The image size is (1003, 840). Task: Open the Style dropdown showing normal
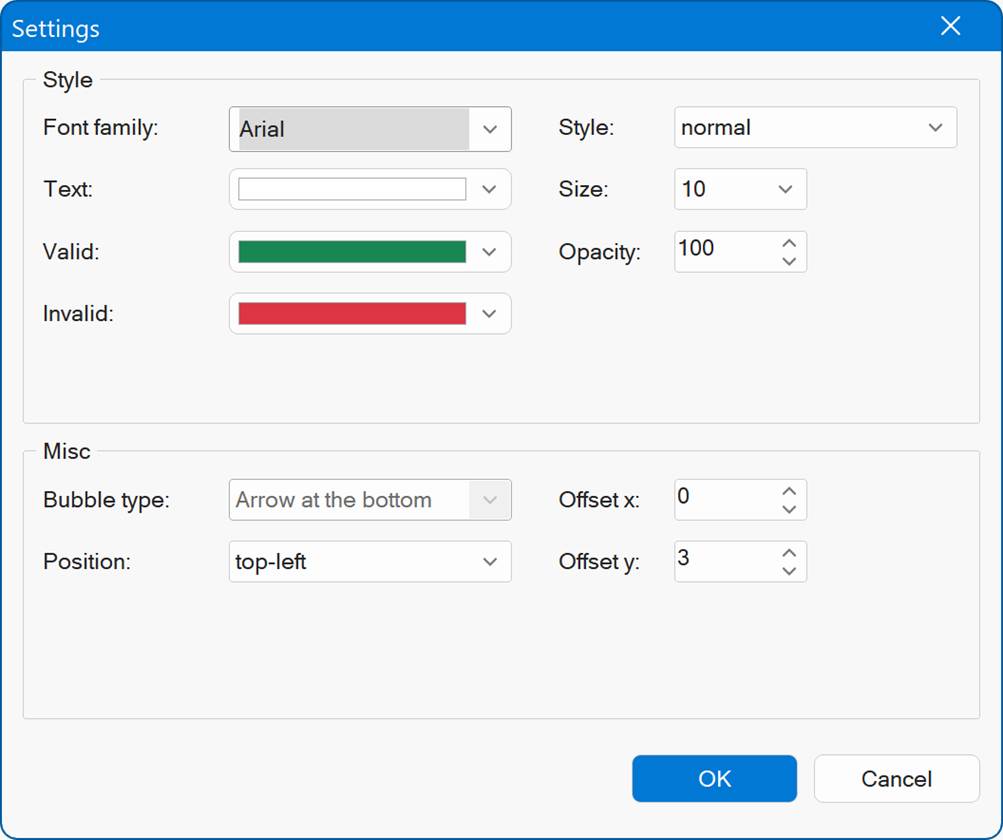pyautogui.click(x=935, y=128)
